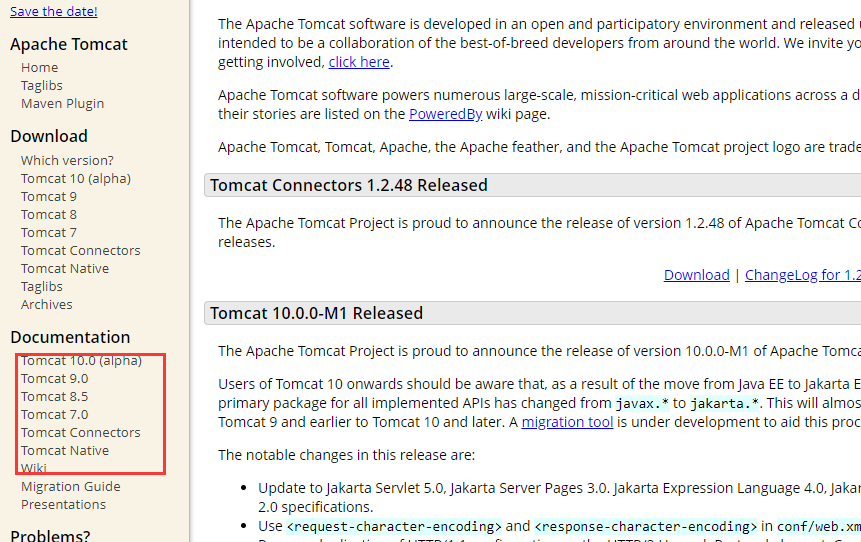This screenshot has width=861, height=542.
Task: Follow the 'click here' link
Action: pyautogui.click(x=359, y=62)
